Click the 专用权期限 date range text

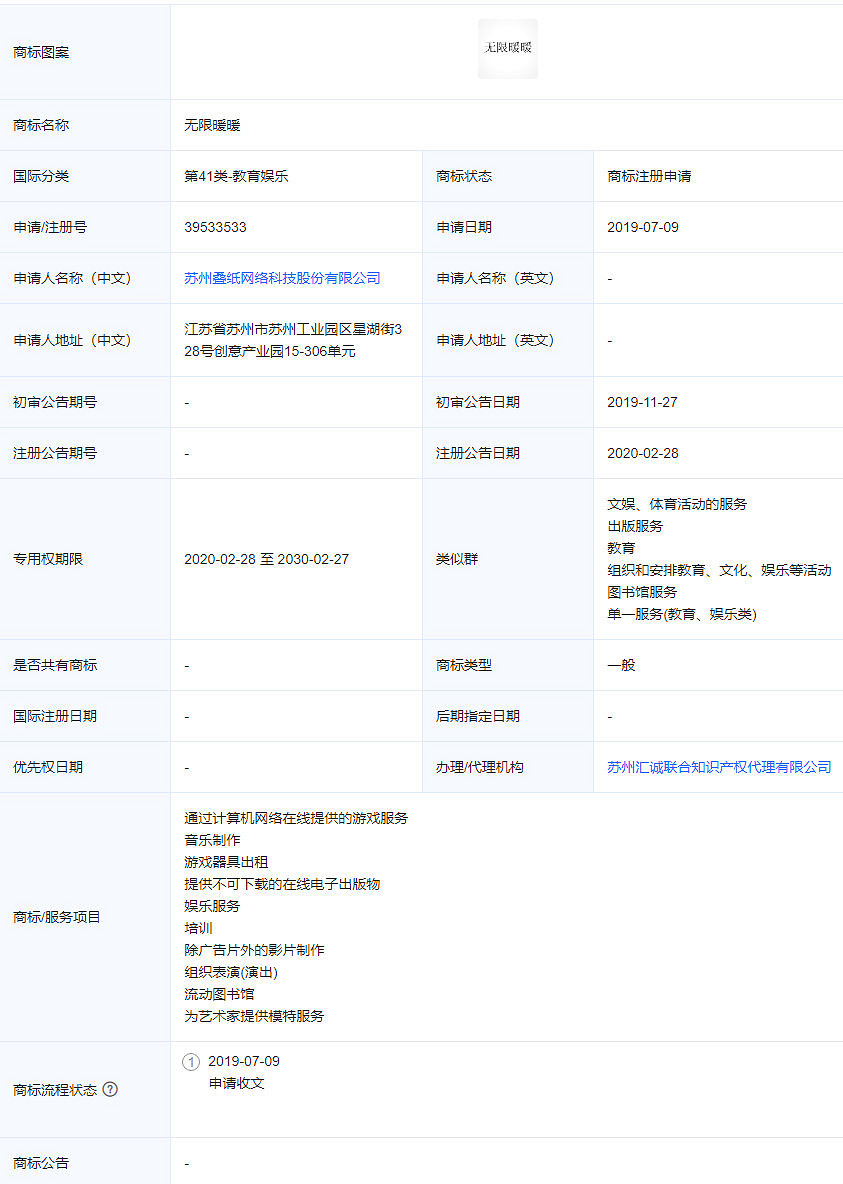coord(268,559)
